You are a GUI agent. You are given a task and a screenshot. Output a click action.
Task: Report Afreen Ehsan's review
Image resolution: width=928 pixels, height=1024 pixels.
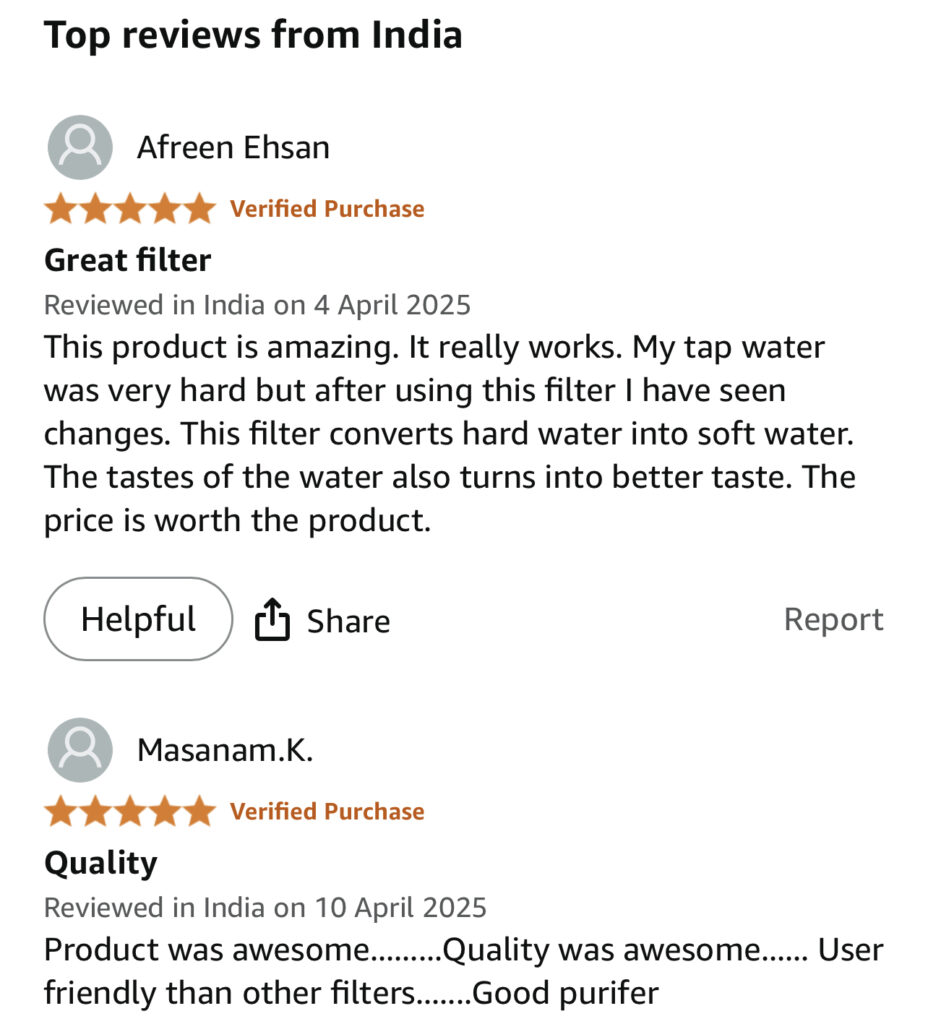tap(833, 620)
